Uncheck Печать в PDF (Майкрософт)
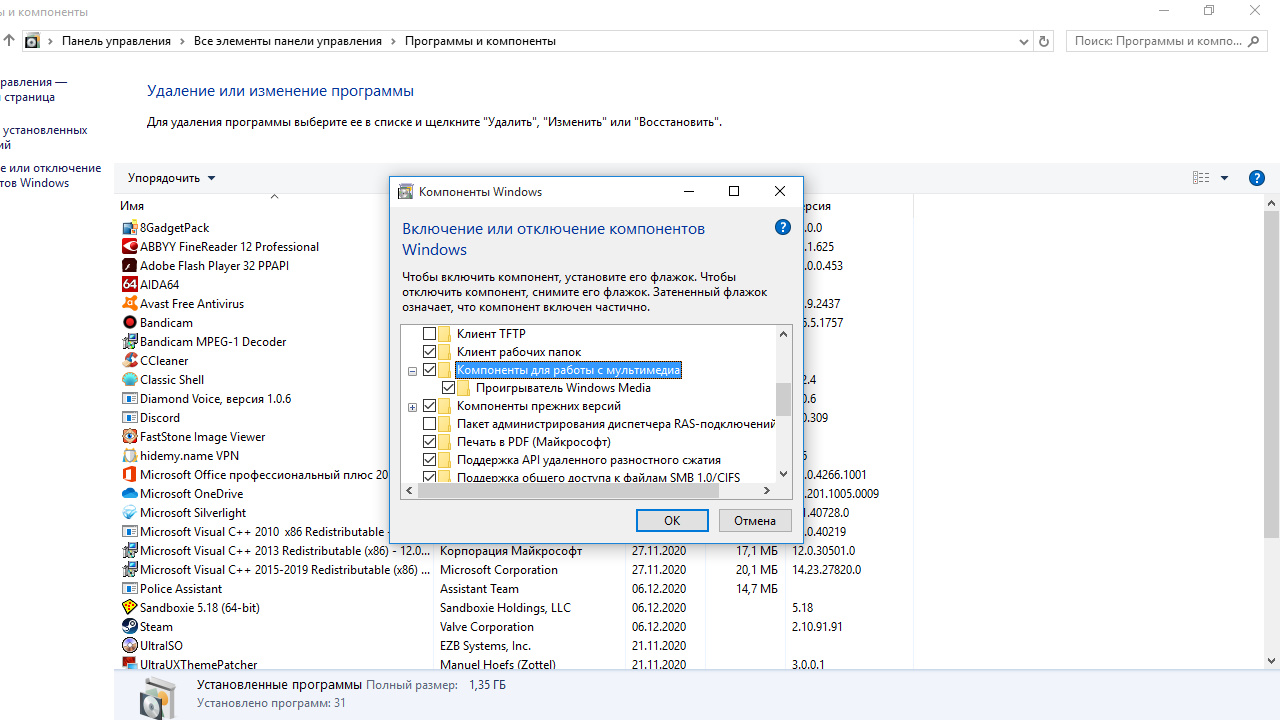The height and width of the screenshot is (720, 1280). 430,442
